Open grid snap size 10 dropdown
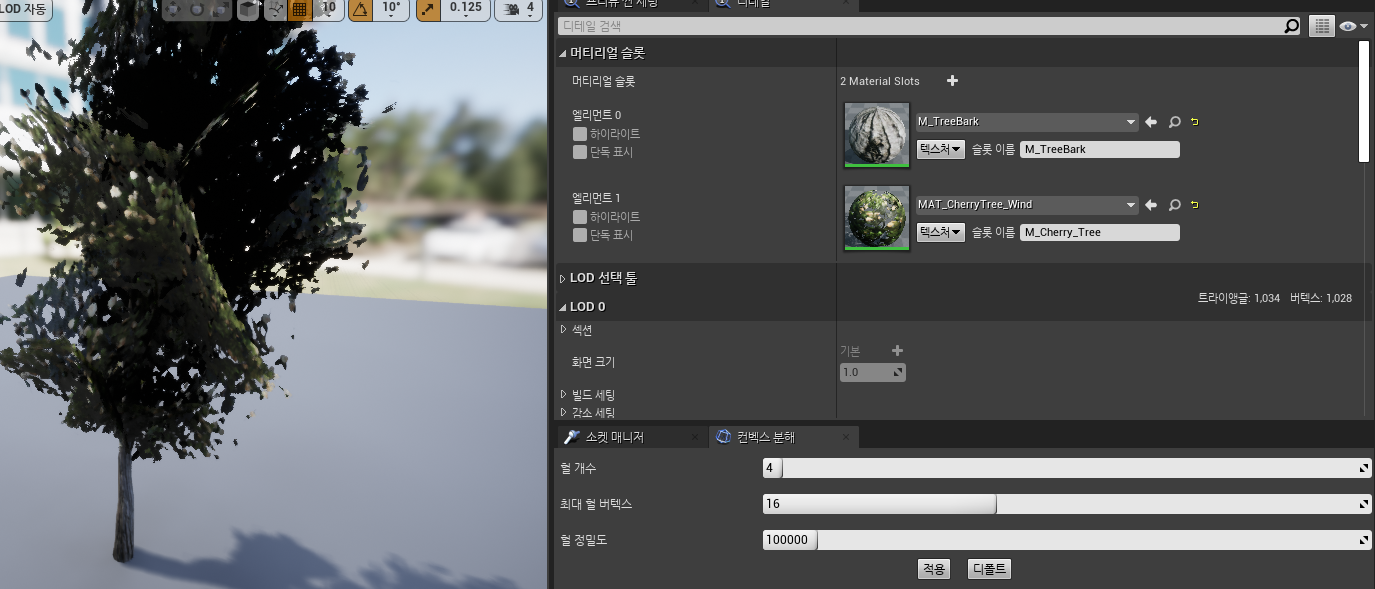 tap(327, 9)
